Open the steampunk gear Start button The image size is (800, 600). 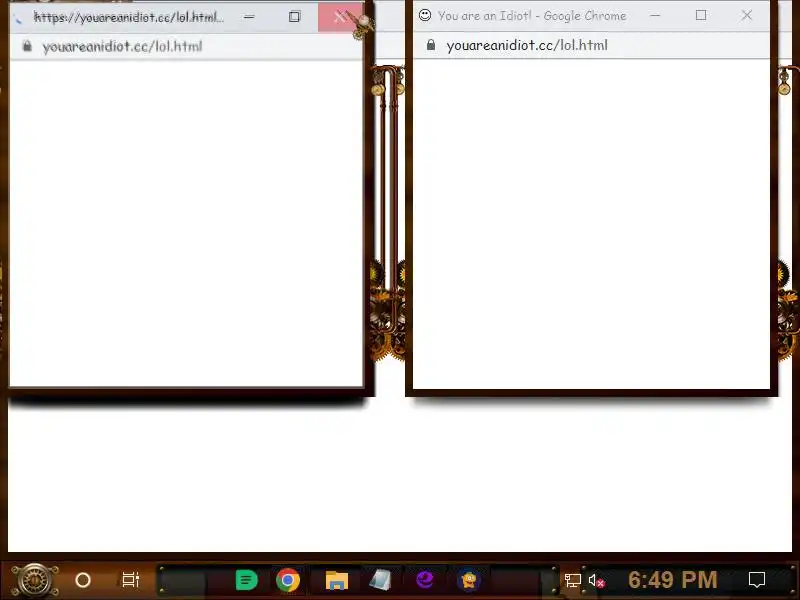(35, 580)
